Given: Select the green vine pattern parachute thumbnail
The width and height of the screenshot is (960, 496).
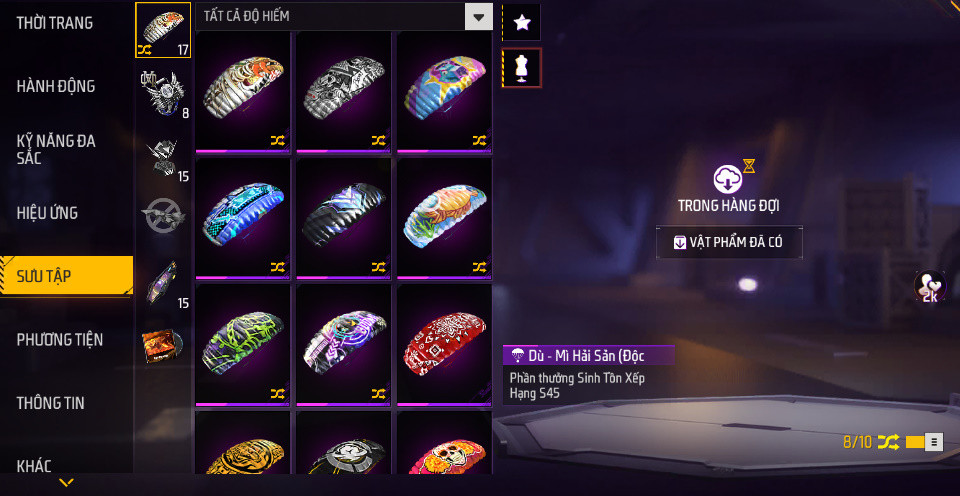Looking at the screenshot, I should pos(243,344).
